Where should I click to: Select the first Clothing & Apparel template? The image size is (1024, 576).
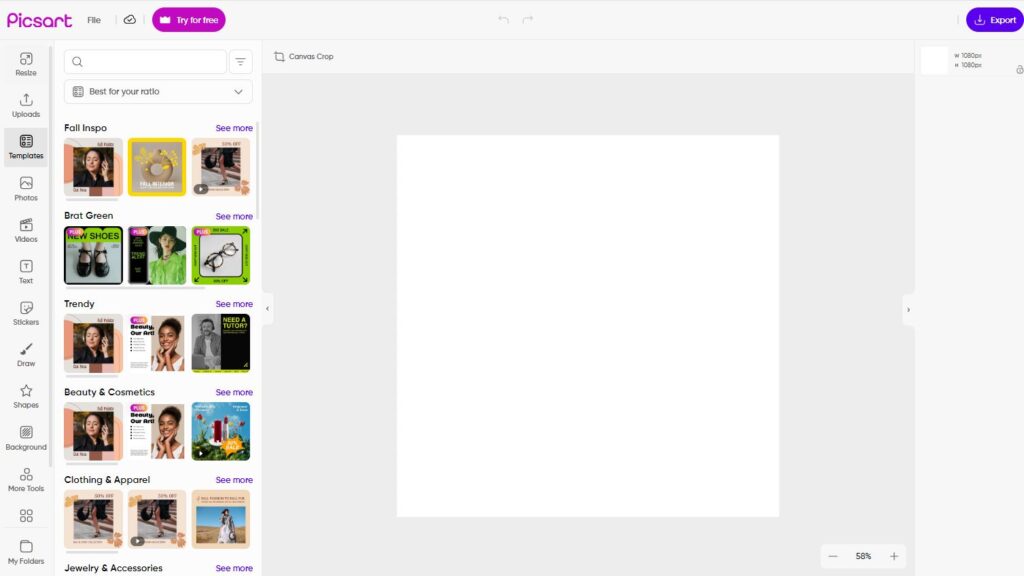(x=93, y=519)
